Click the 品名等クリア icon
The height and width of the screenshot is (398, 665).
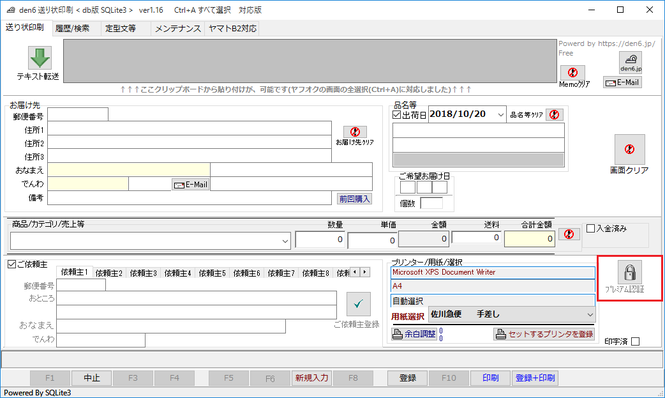tap(554, 115)
